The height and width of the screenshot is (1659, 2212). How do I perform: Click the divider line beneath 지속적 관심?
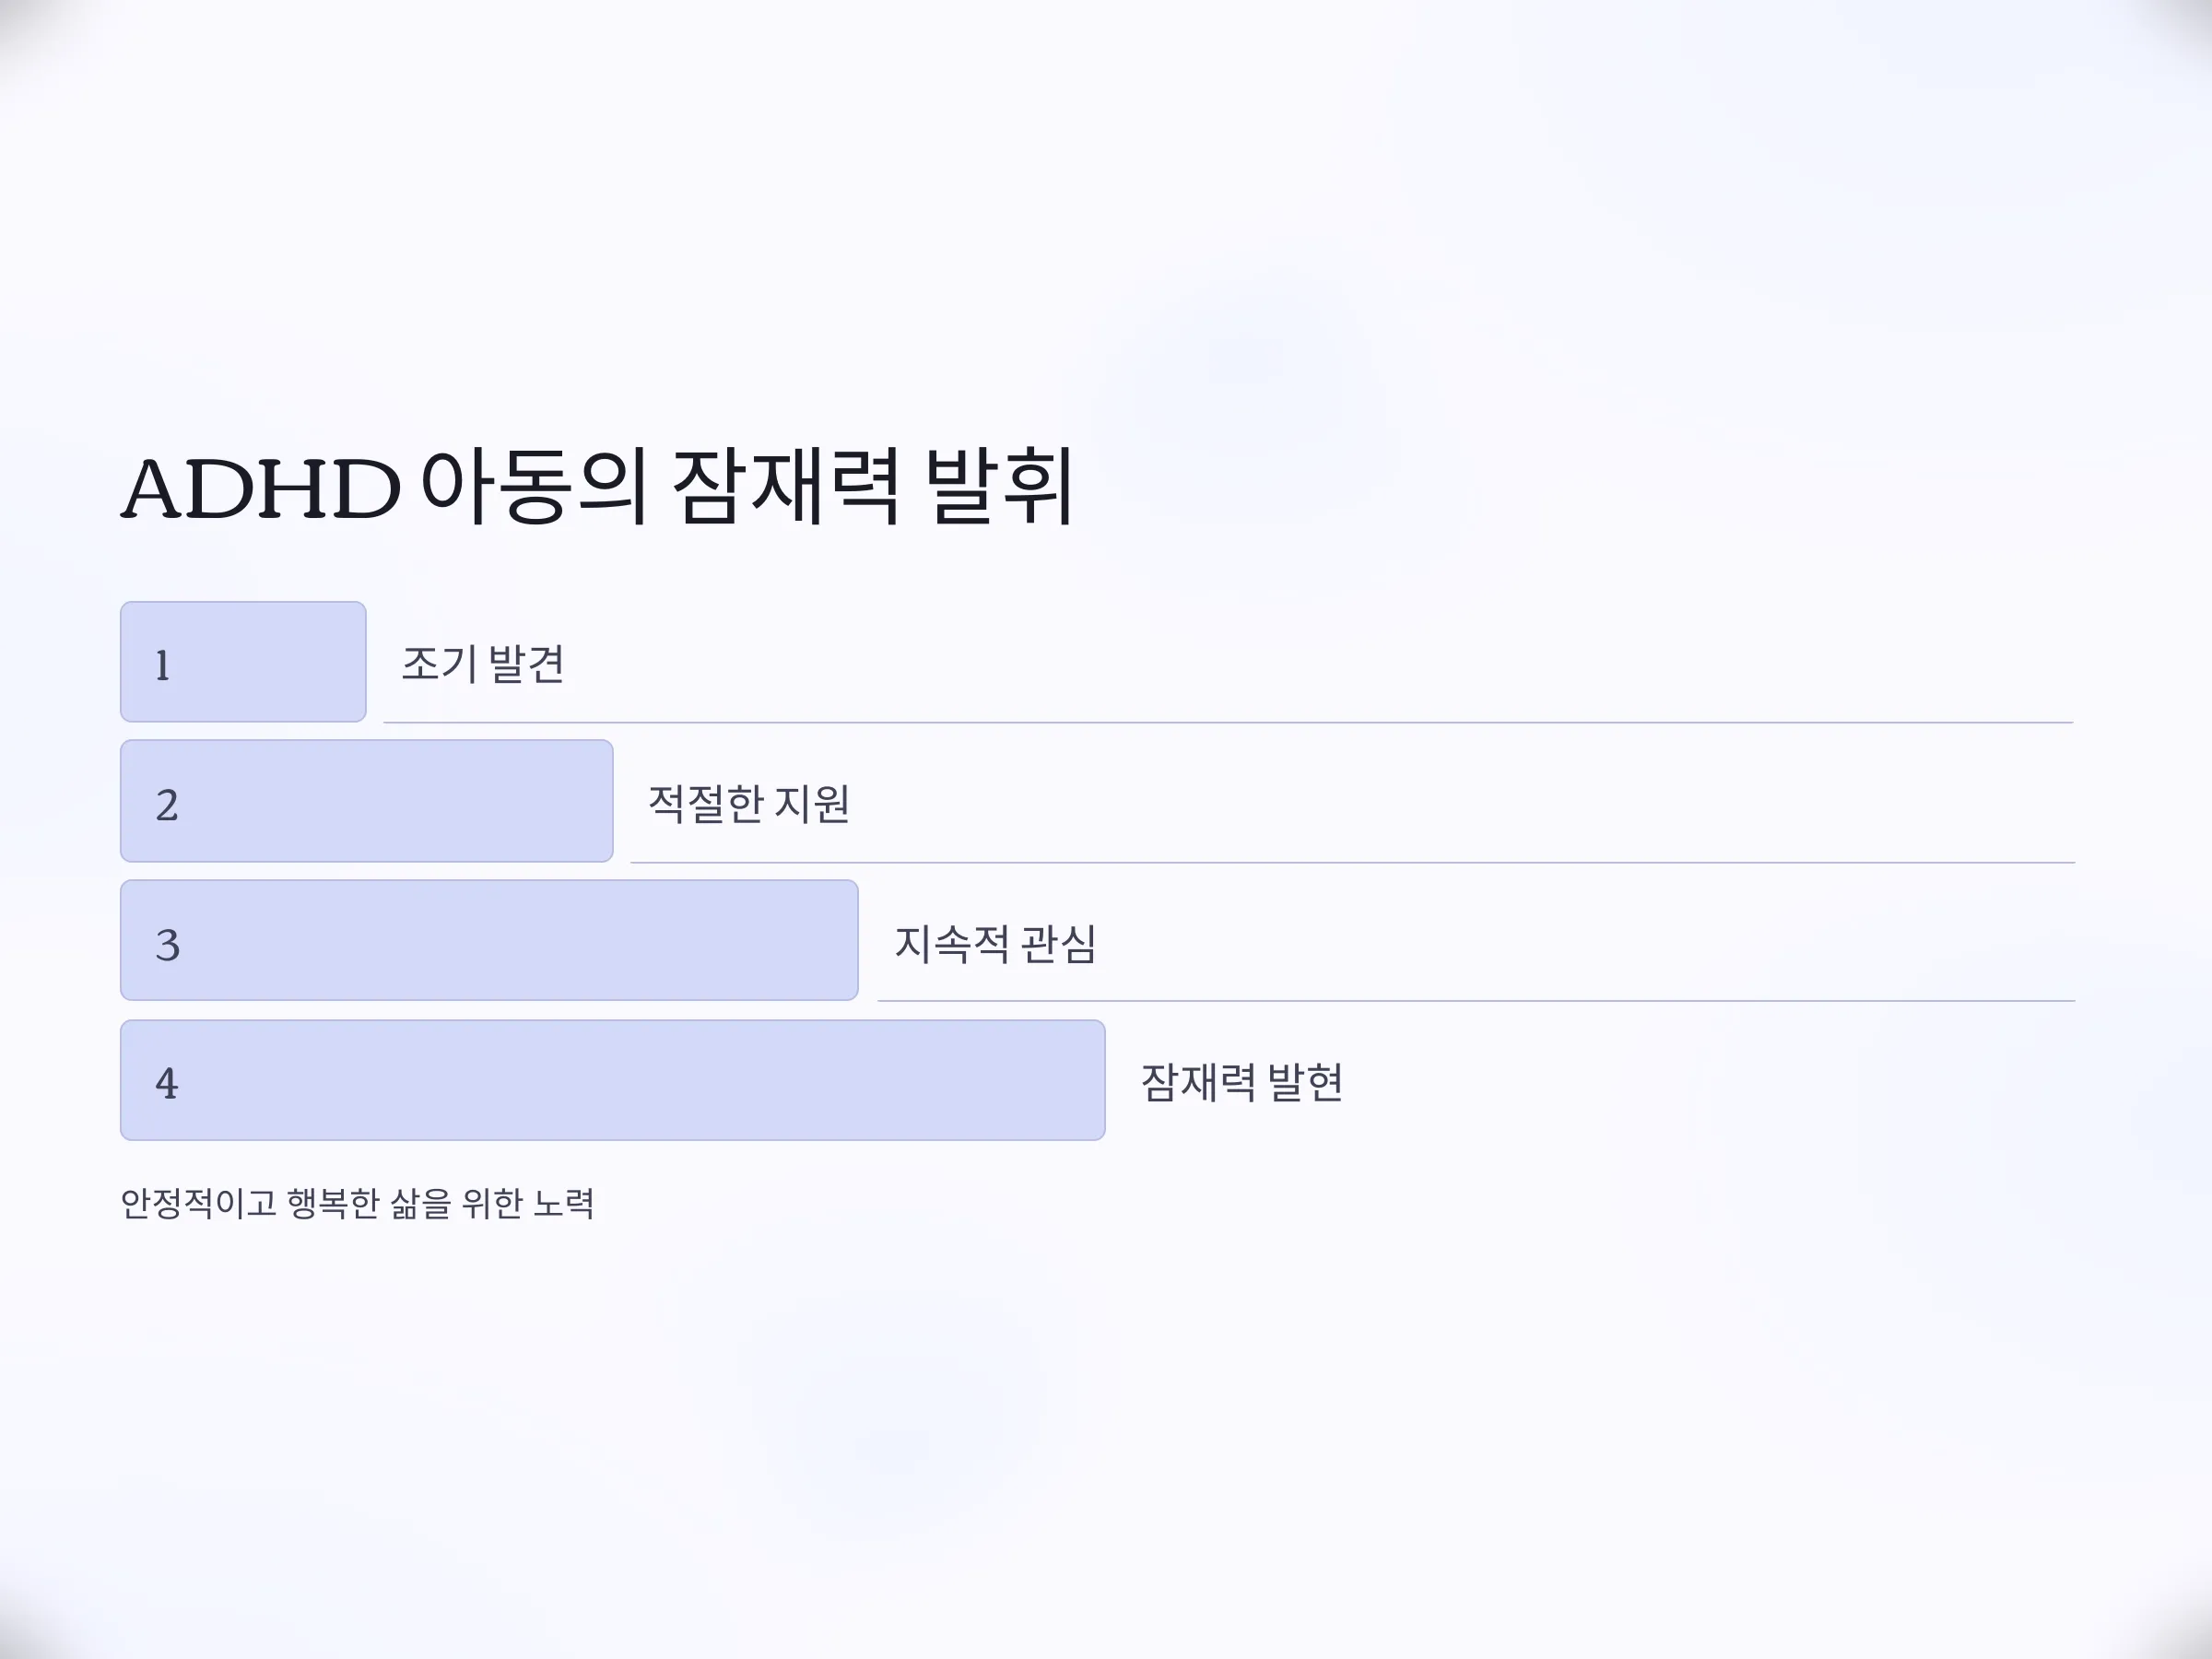click(x=1476, y=1001)
